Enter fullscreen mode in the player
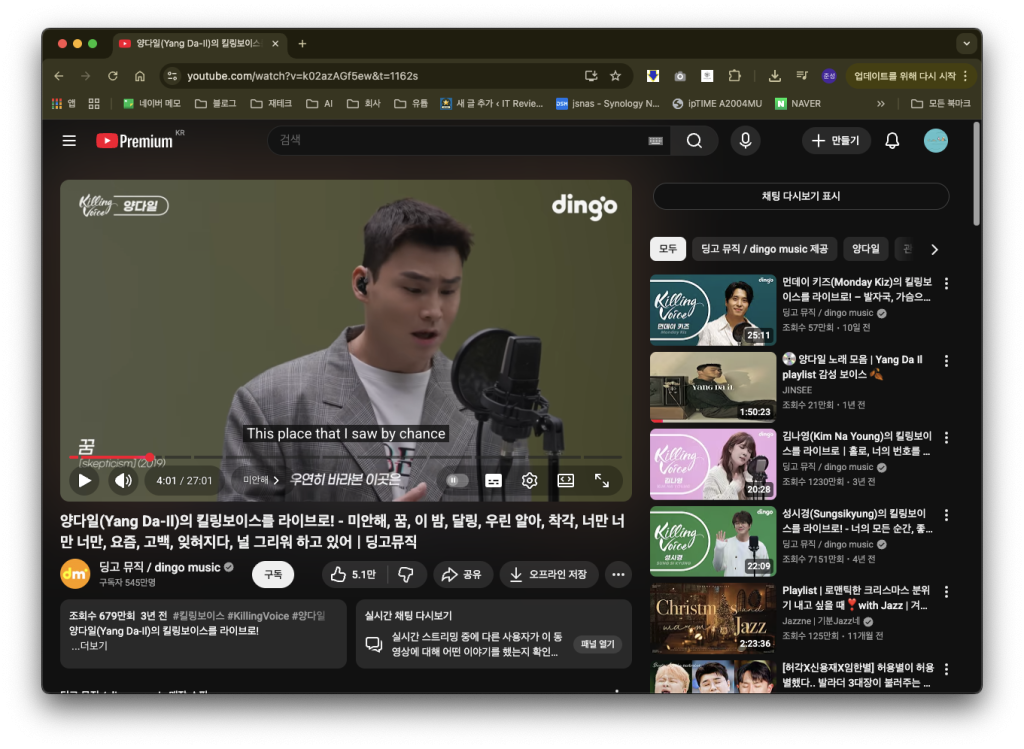 (602, 481)
